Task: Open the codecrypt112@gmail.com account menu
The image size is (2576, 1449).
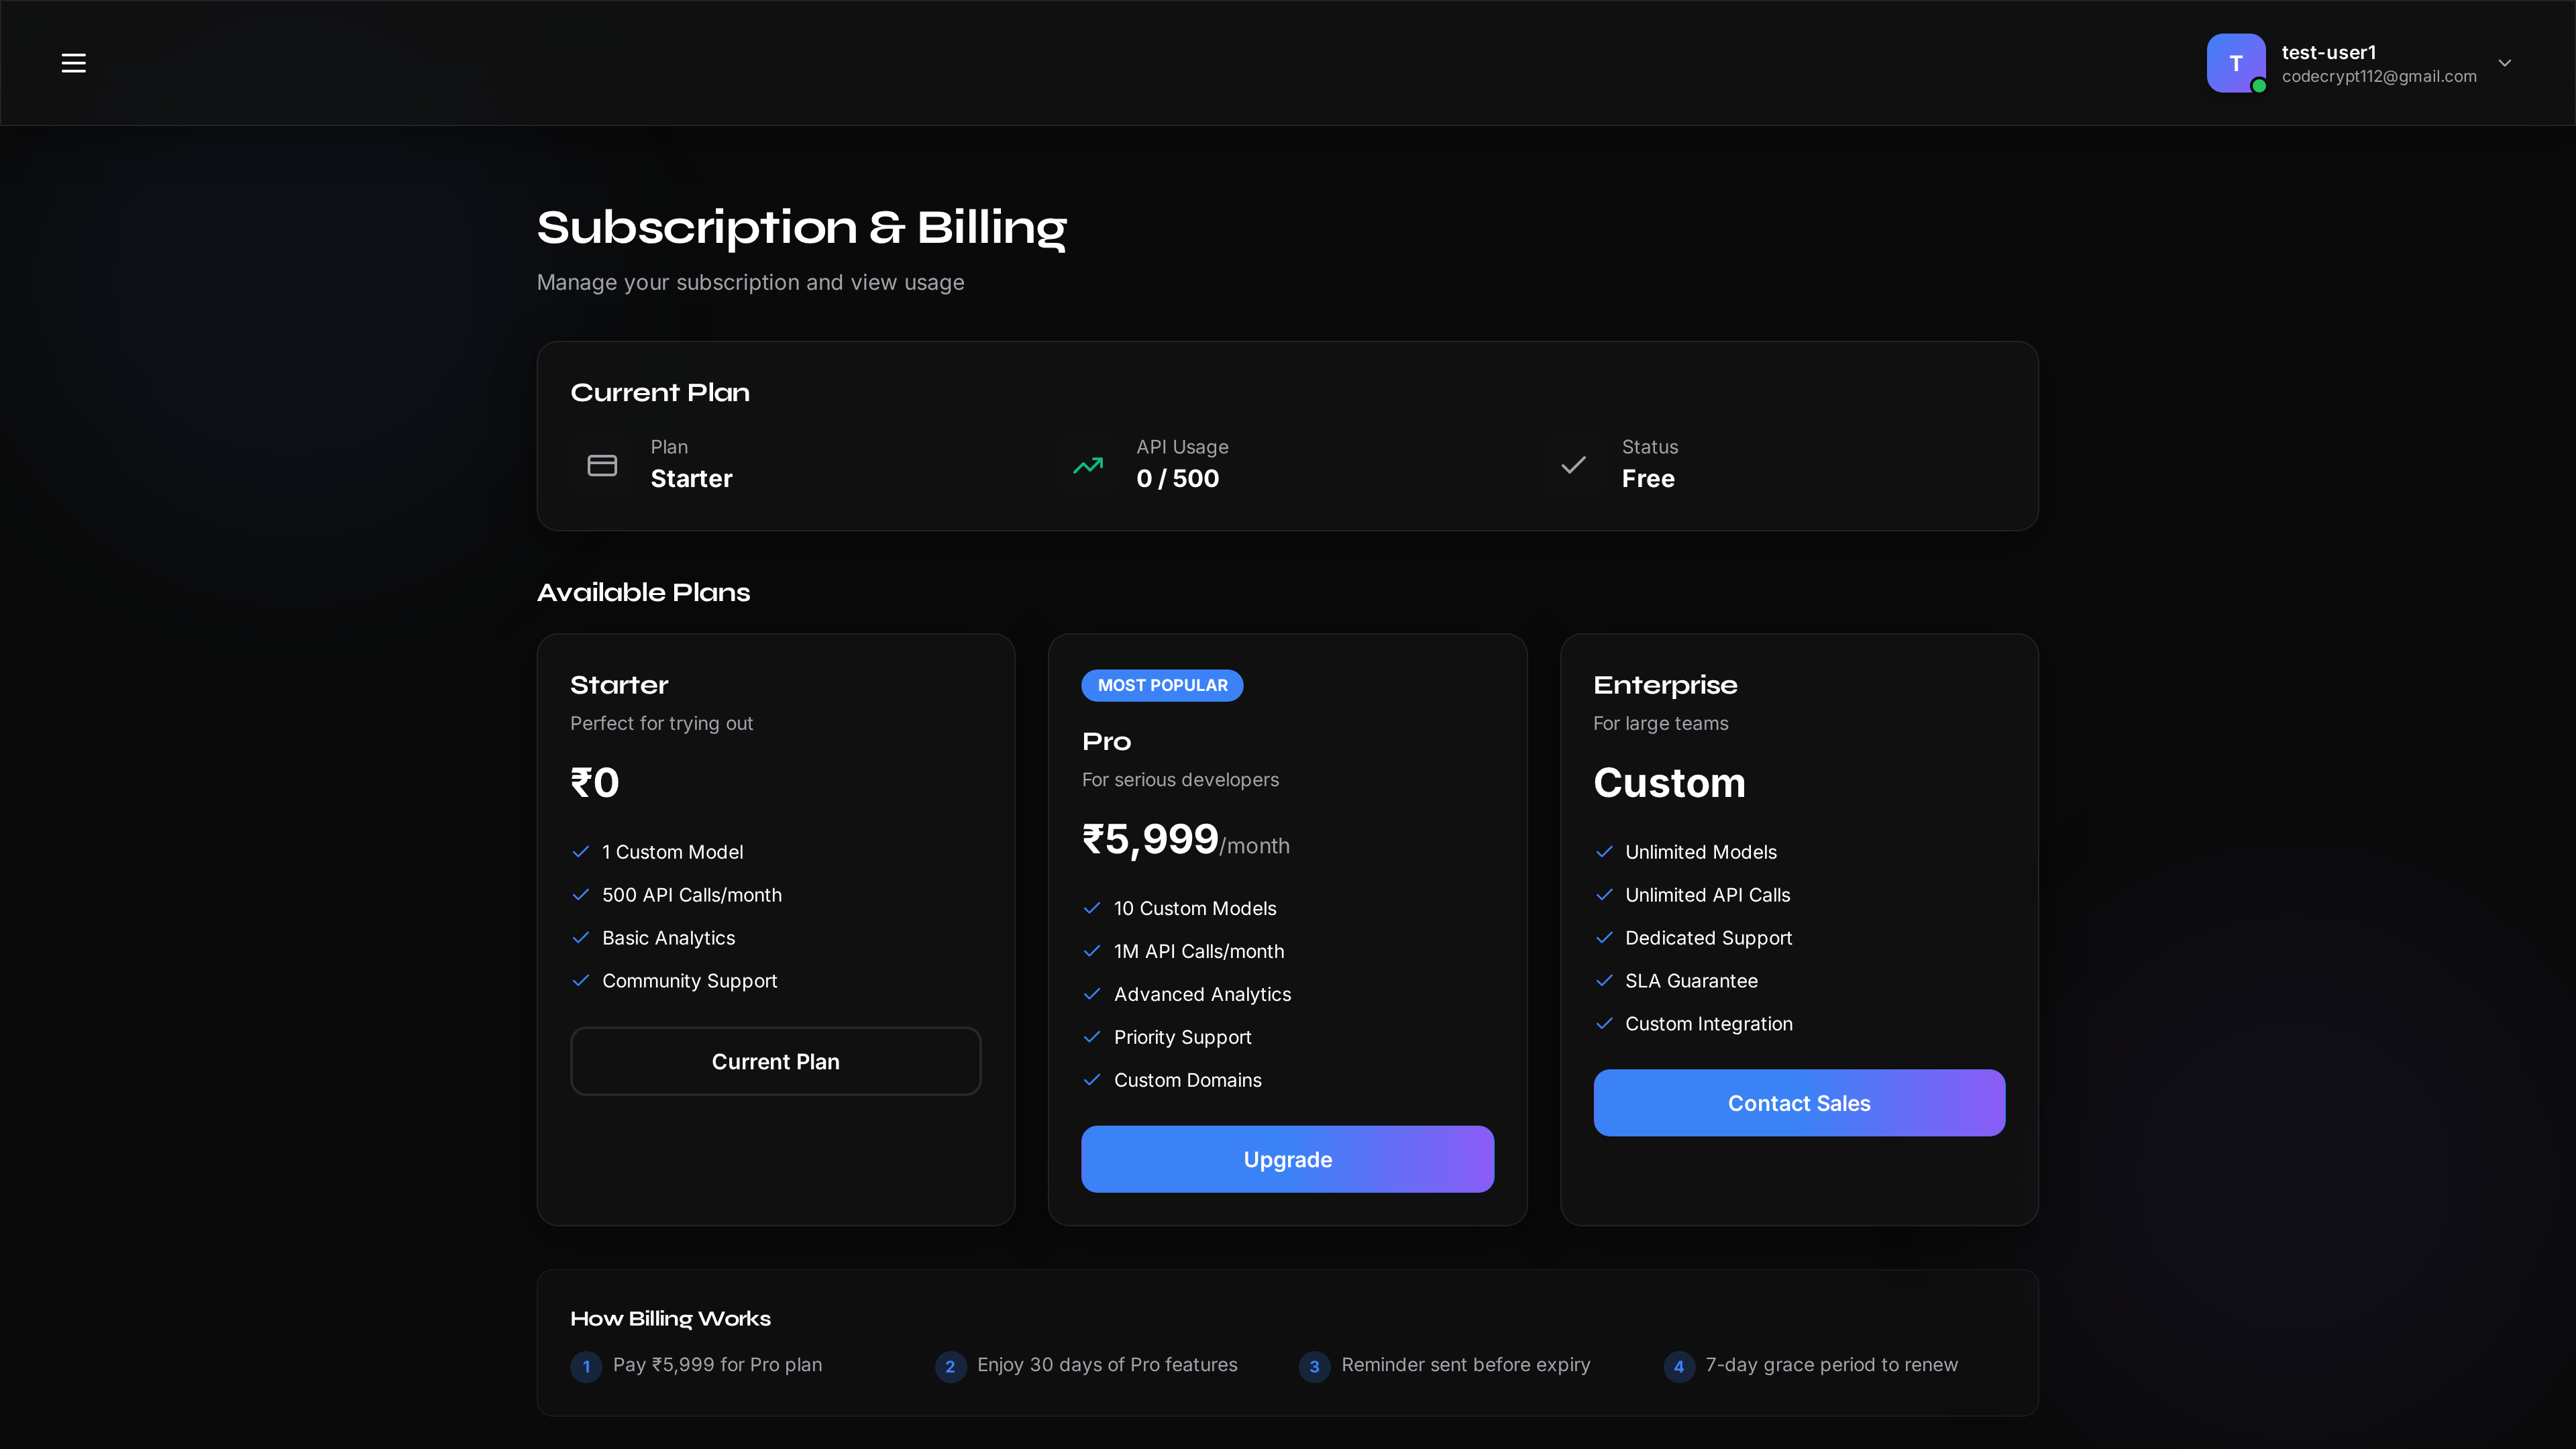Action: click(2379, 77)
